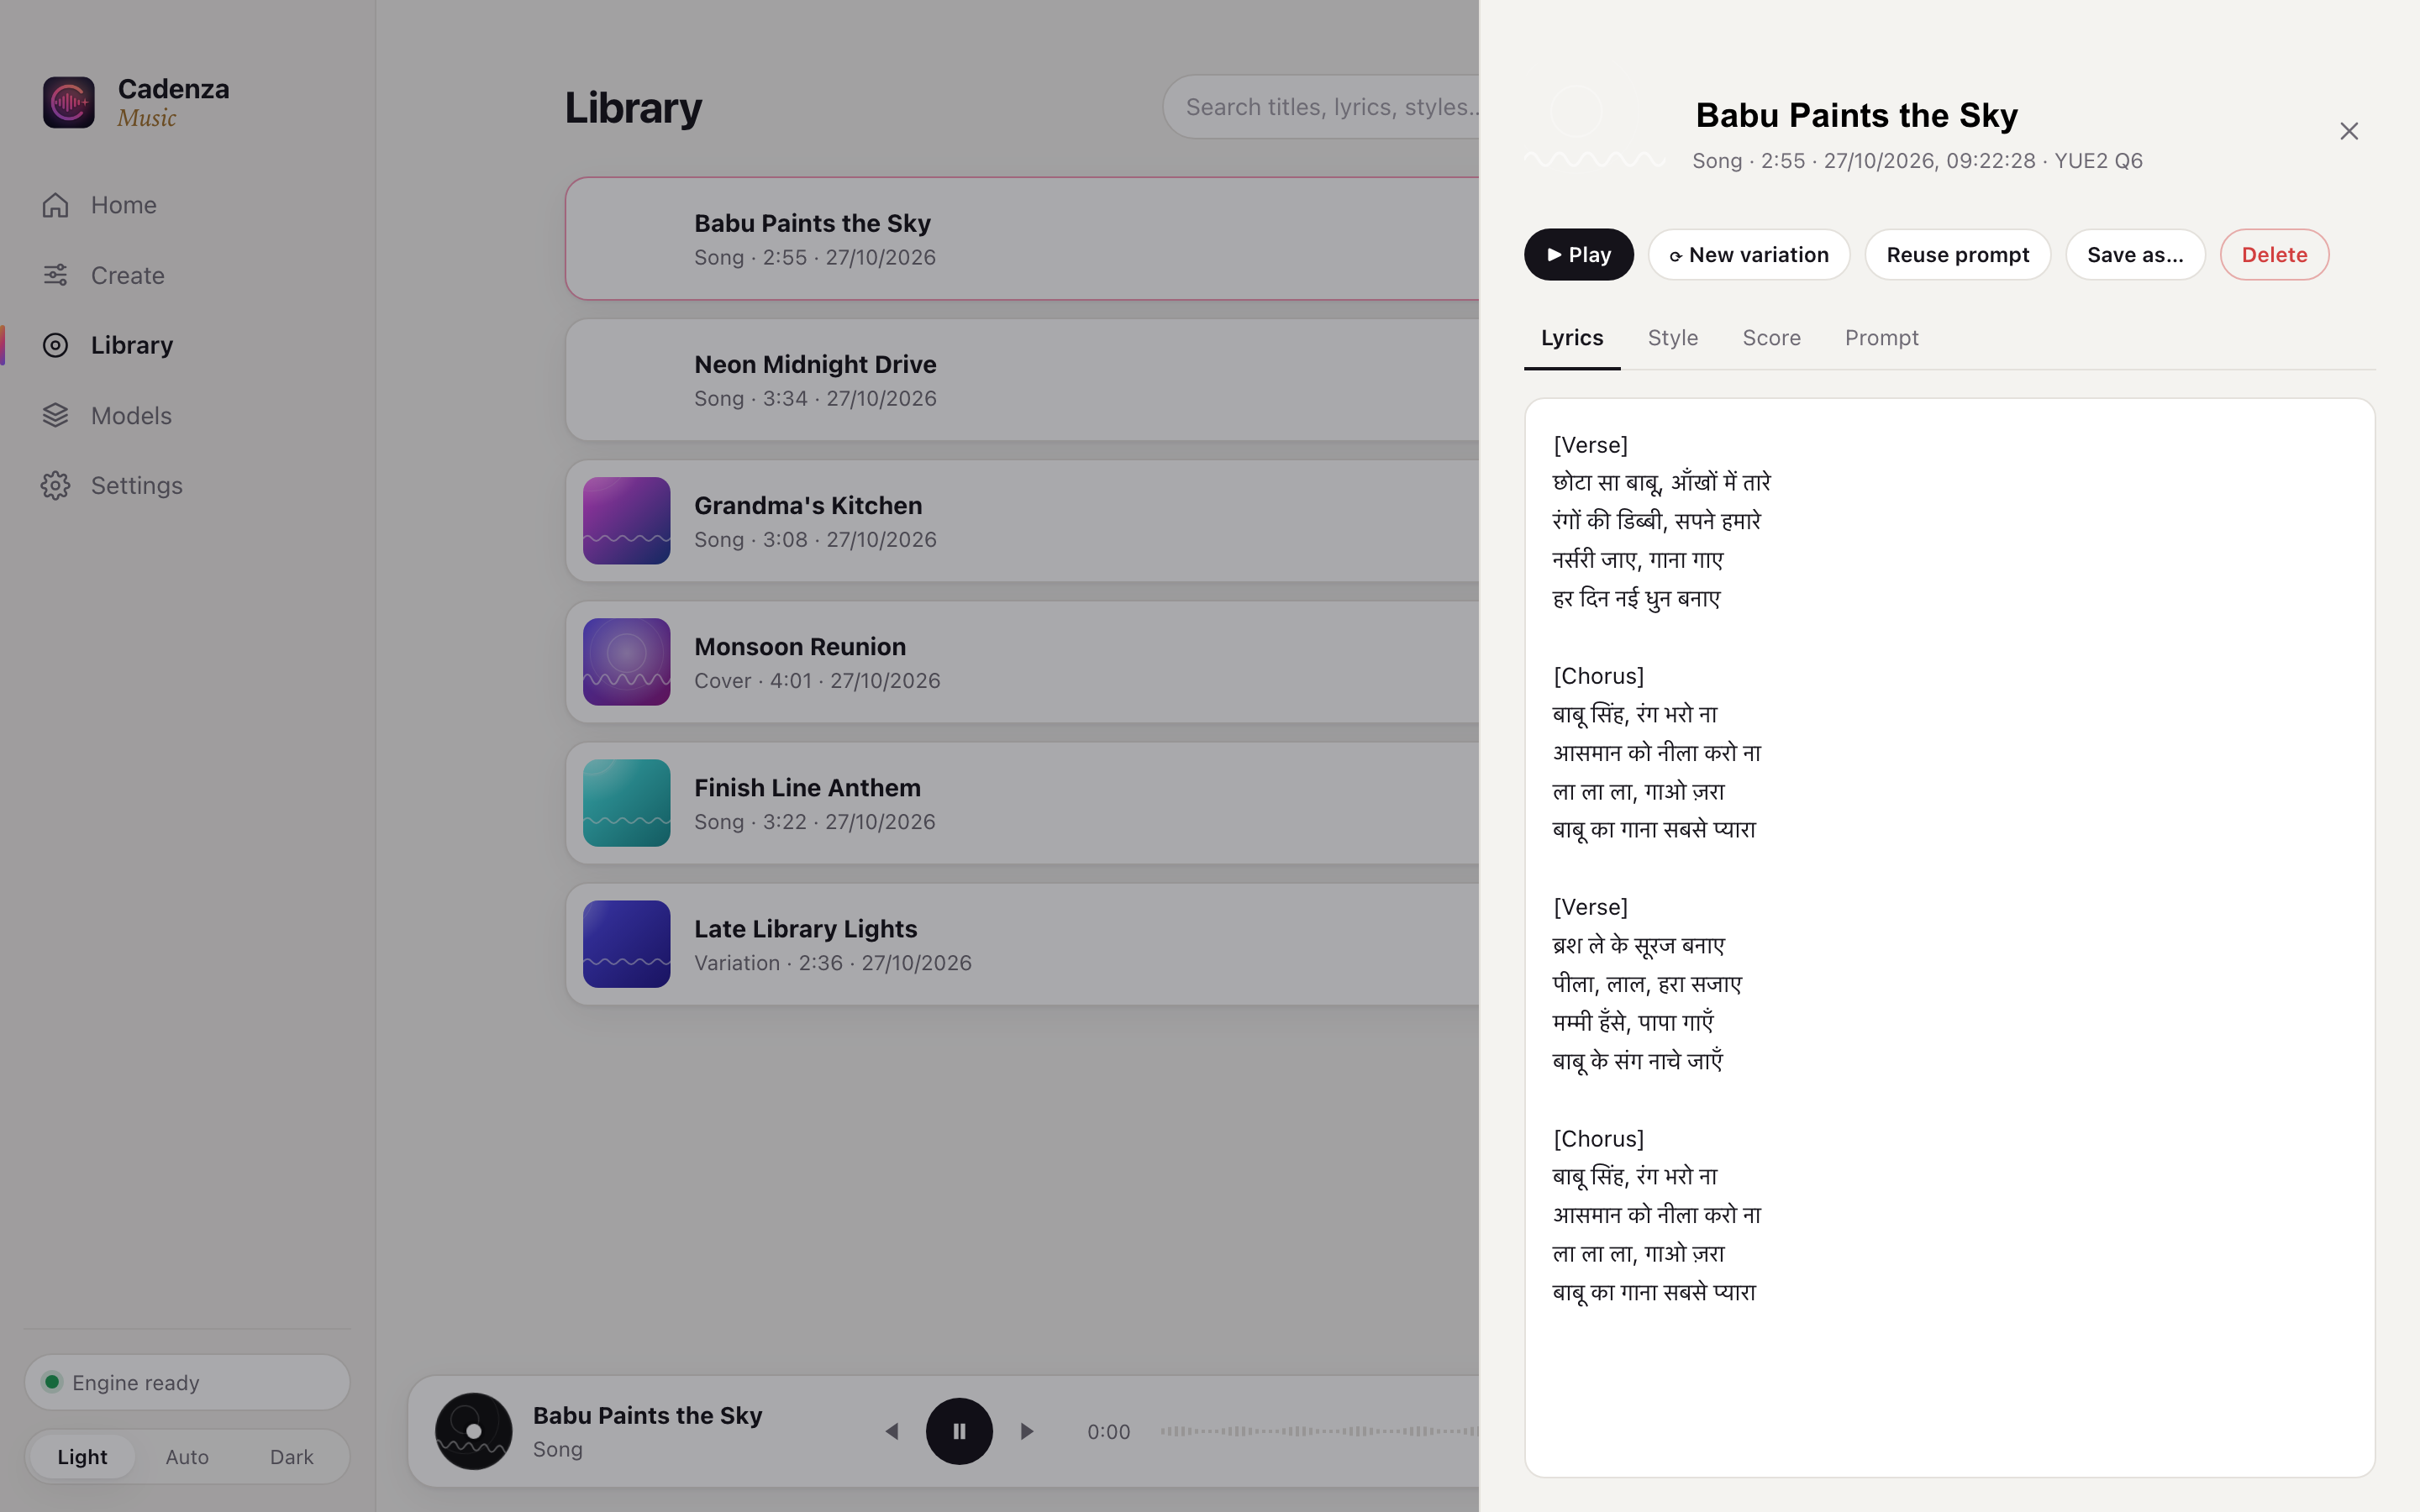2420x1512 pixels.
Task: Click the player progress waveform slider
Action: point(1319,1431)
